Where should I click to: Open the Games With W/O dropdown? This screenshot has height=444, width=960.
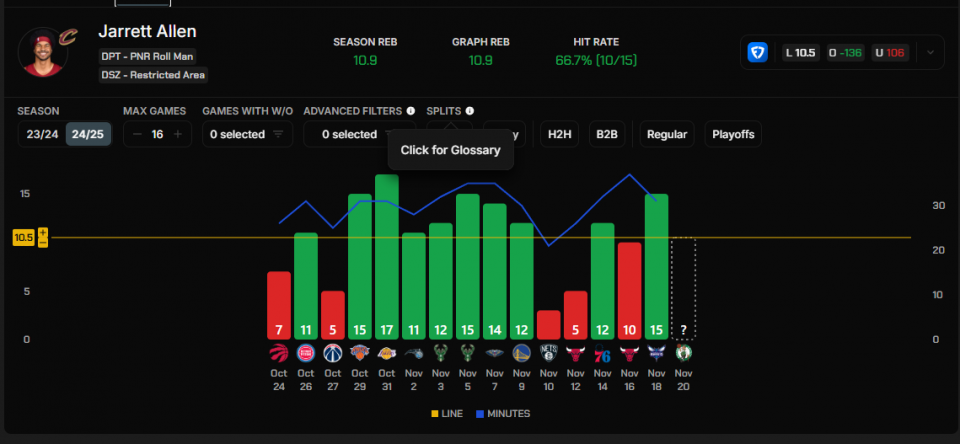point(247,134)
